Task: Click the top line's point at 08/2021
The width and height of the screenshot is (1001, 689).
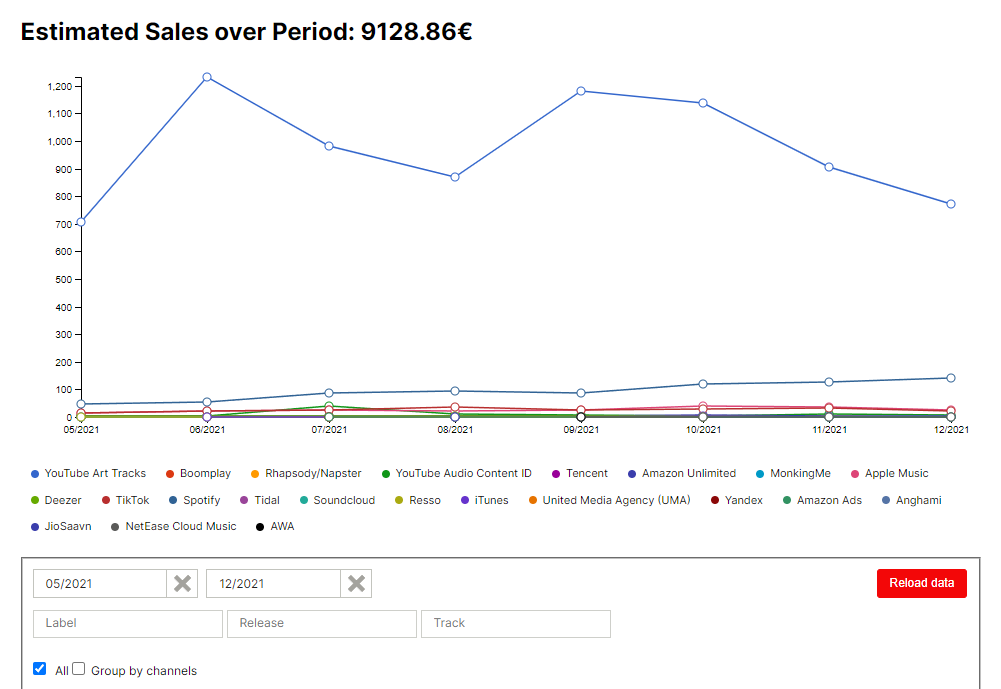Action: [x=455, y=177]
